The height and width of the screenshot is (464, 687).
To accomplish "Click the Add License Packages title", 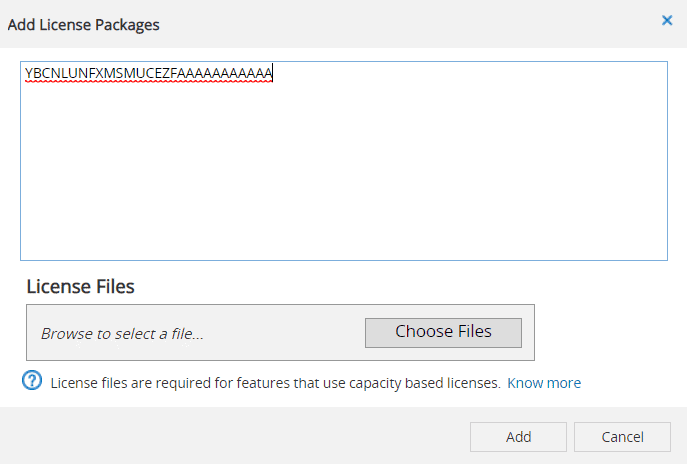I will pos(84,24).
